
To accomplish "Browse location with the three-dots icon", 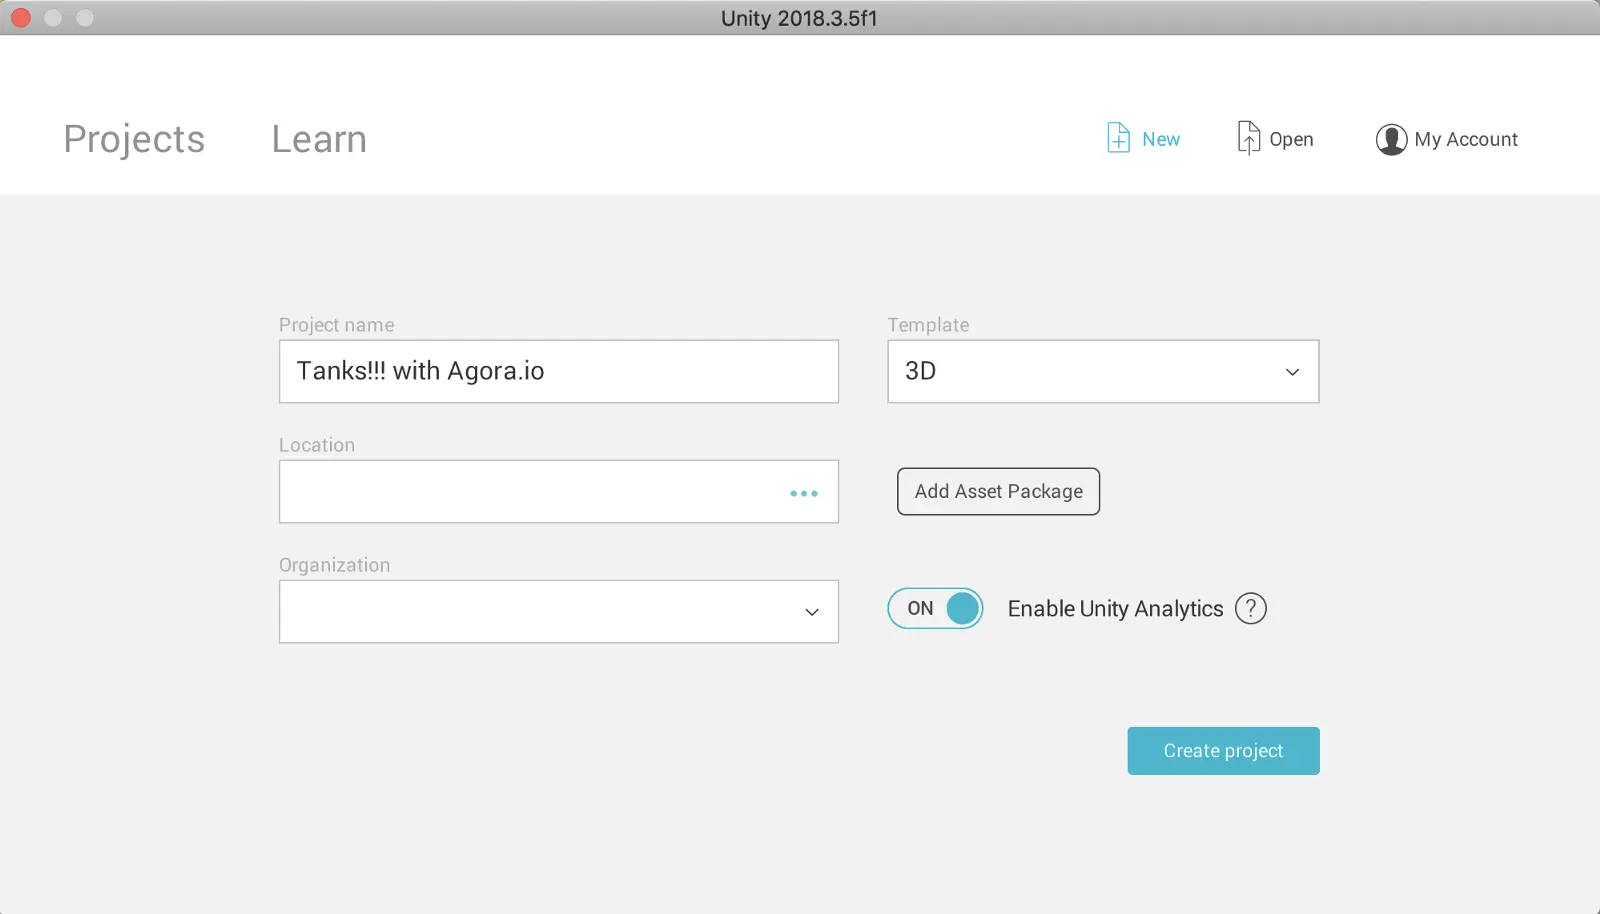I will tap(804, 493).
